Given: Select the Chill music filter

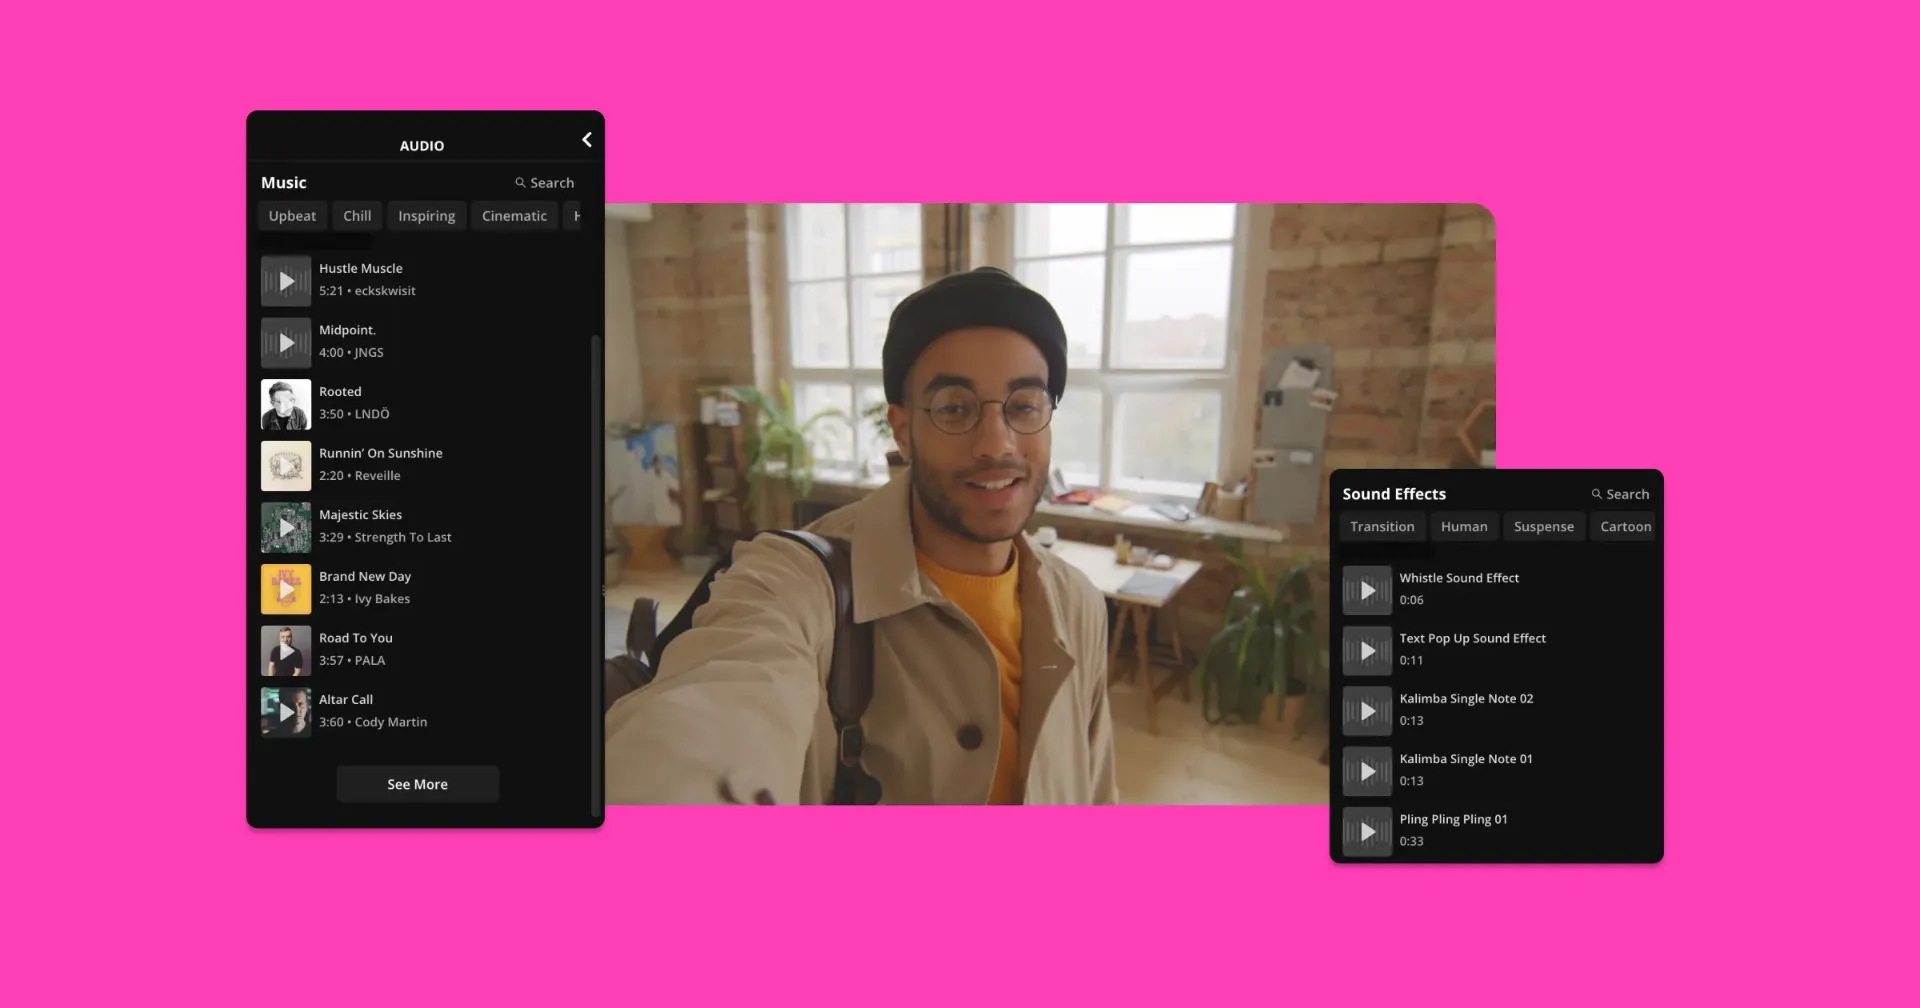Looking at the screenshot, I should coord(357,216).
